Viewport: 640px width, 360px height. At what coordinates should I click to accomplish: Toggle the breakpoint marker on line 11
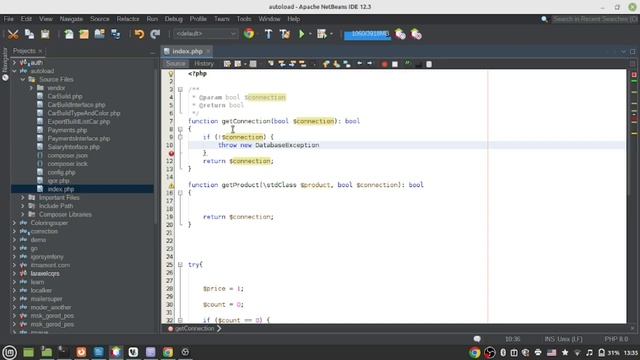pos(171,153)
